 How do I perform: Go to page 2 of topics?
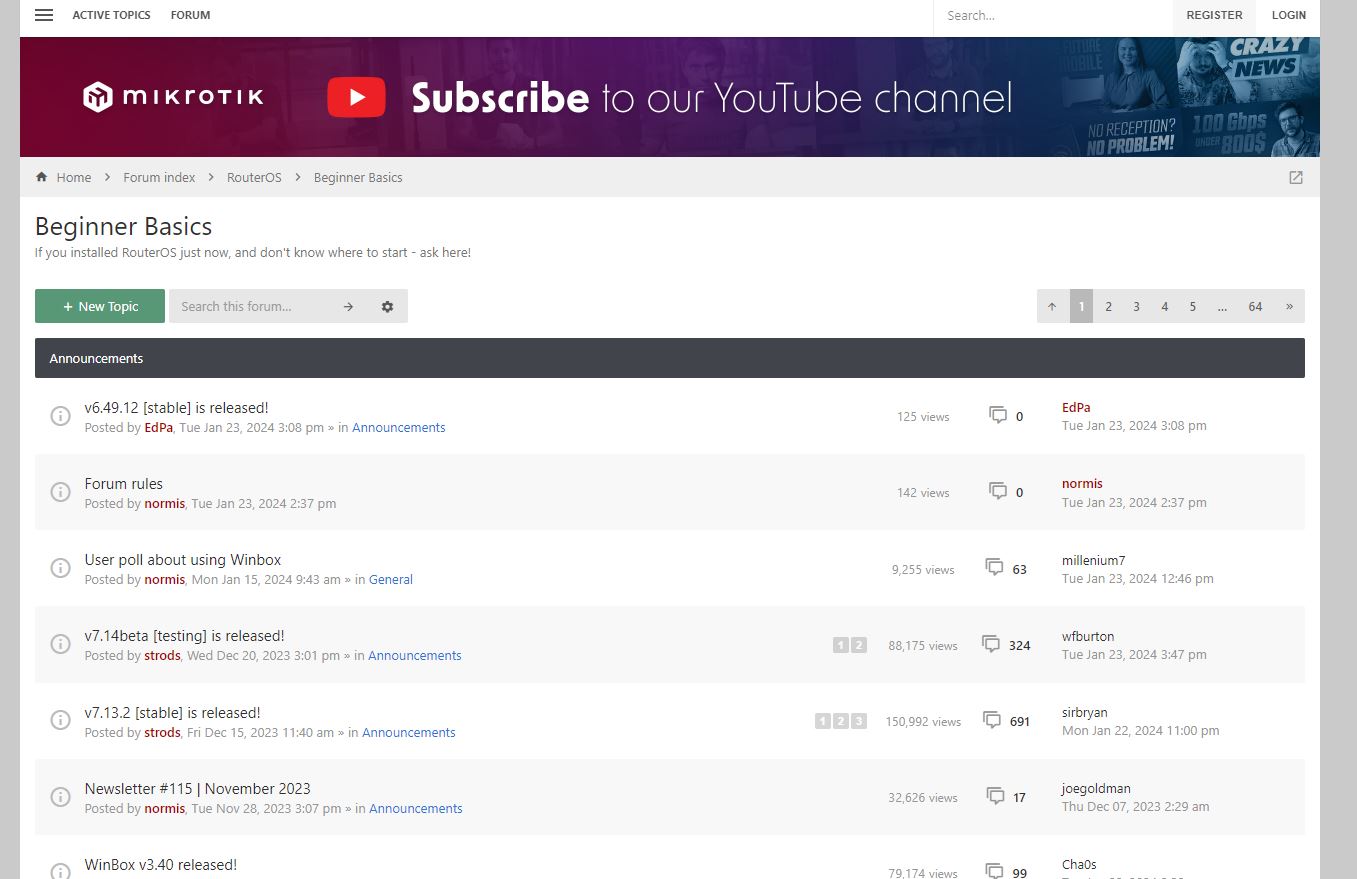(1108, 306)
